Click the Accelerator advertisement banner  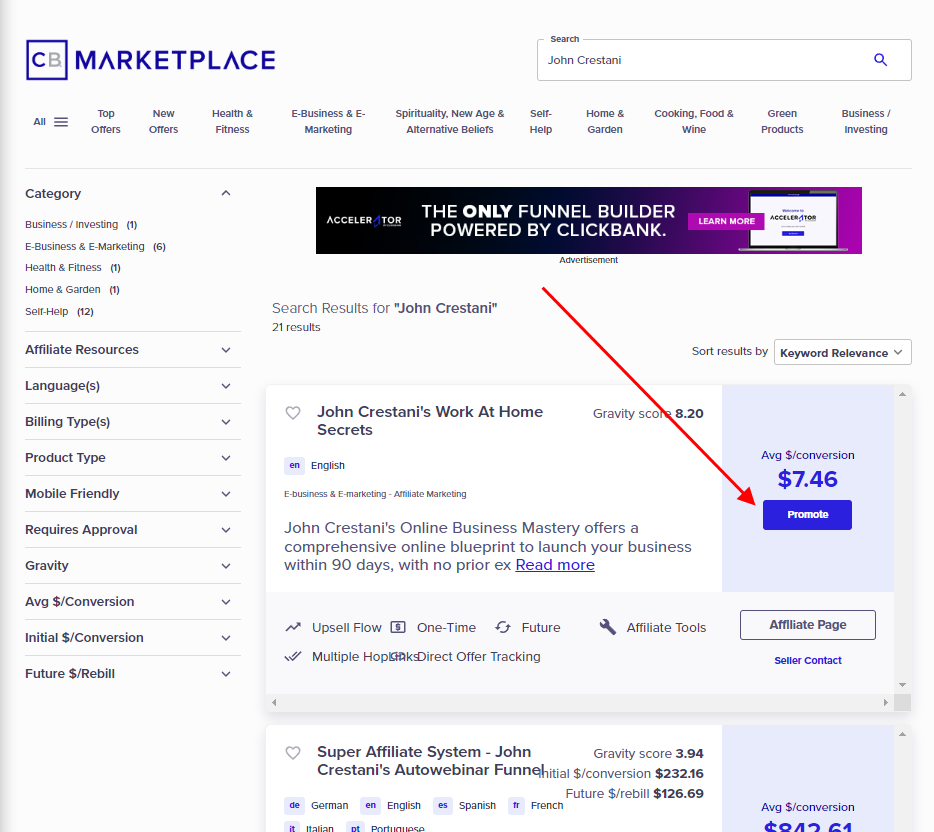coord(589,220)
